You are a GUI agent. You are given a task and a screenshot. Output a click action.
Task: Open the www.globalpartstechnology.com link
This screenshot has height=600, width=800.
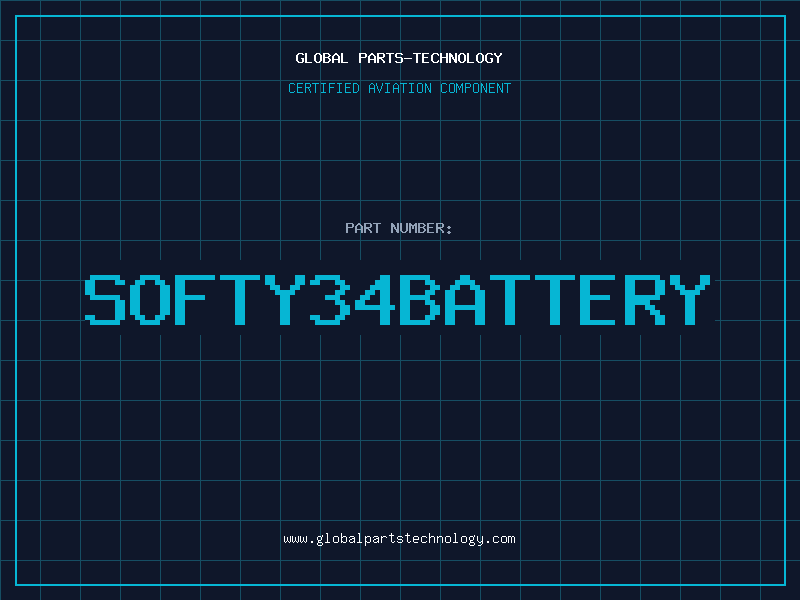pyautogui.click(x=399, y=539)
